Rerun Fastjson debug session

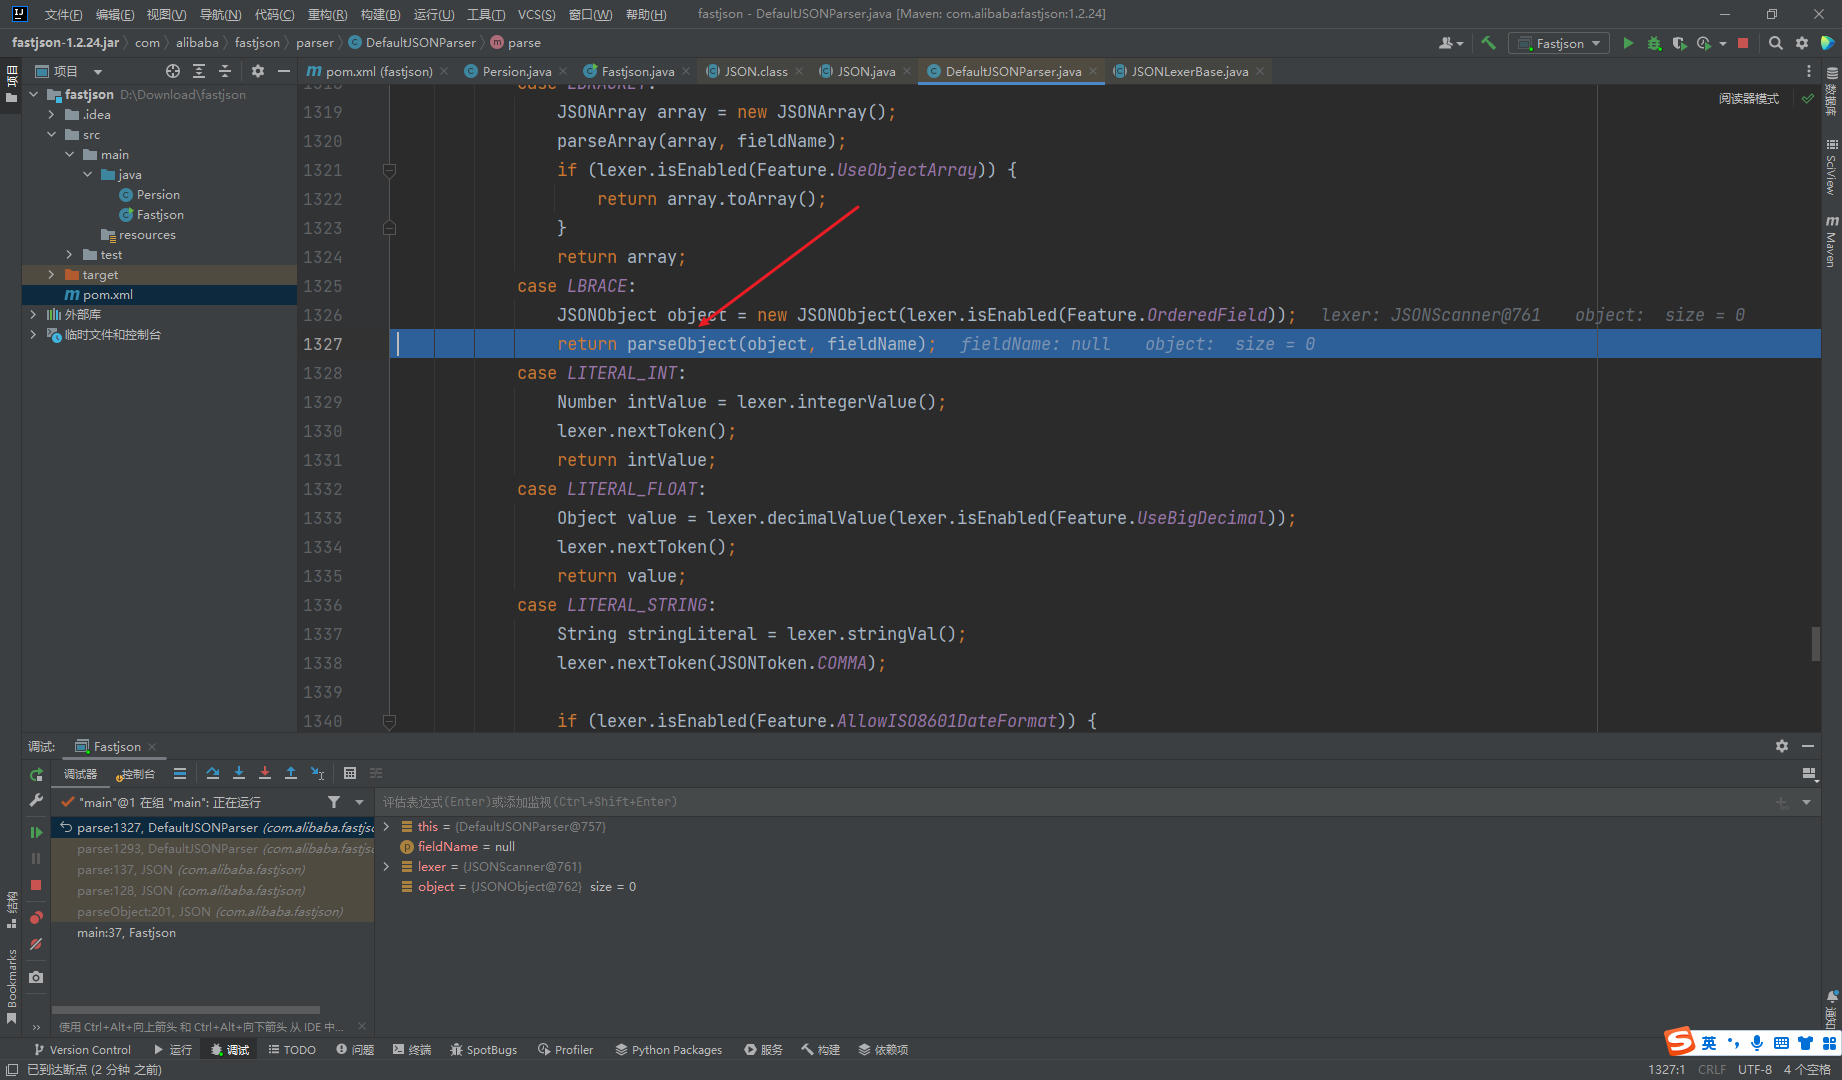point(36,775)
